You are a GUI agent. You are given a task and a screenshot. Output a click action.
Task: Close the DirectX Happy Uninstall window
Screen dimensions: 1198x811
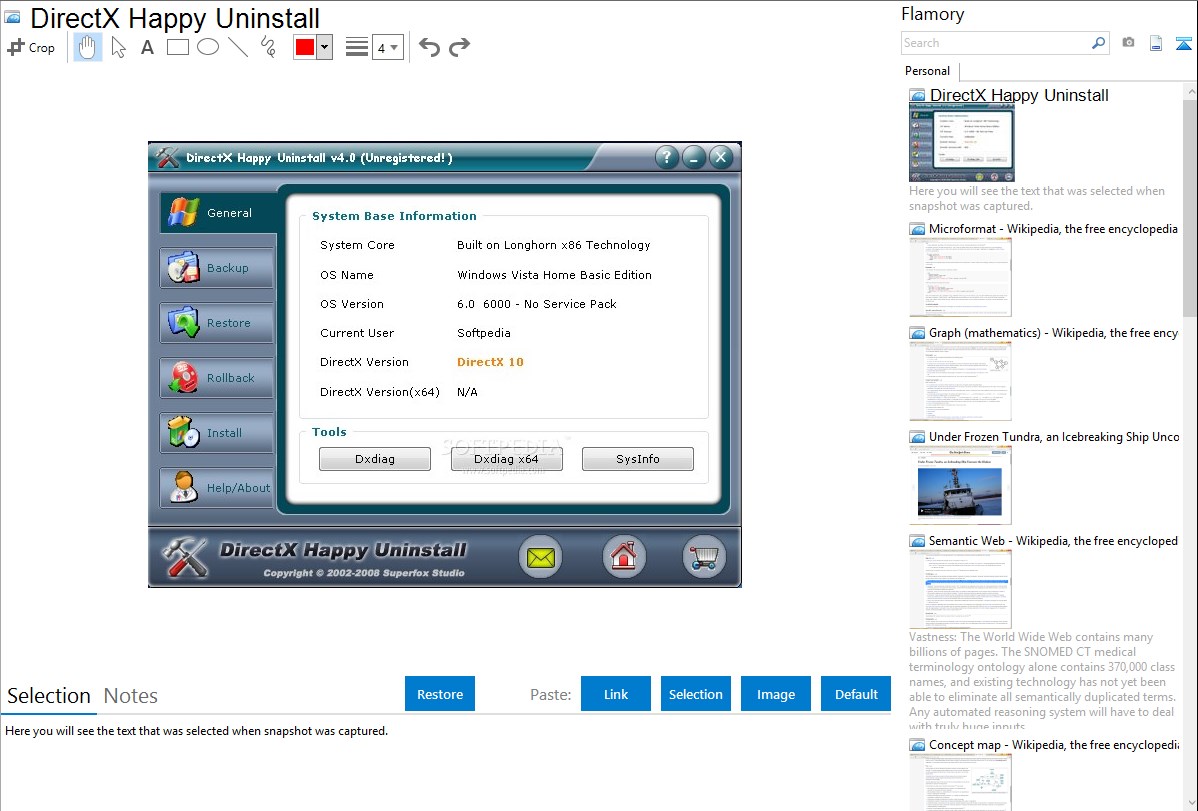pos(720,157)
